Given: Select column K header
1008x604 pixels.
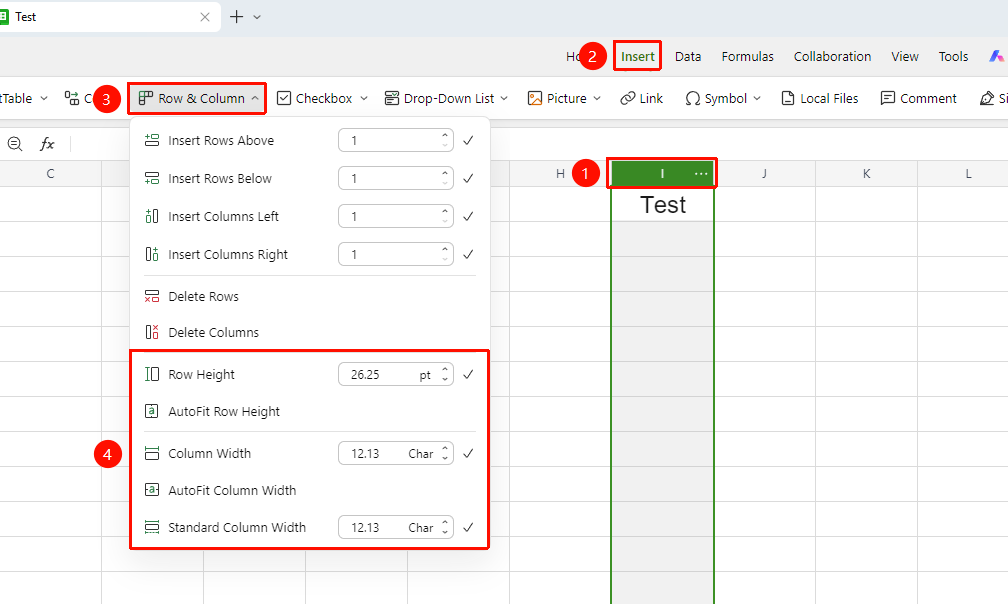Looking at the screenshot, I should click(x=867, y=173).
